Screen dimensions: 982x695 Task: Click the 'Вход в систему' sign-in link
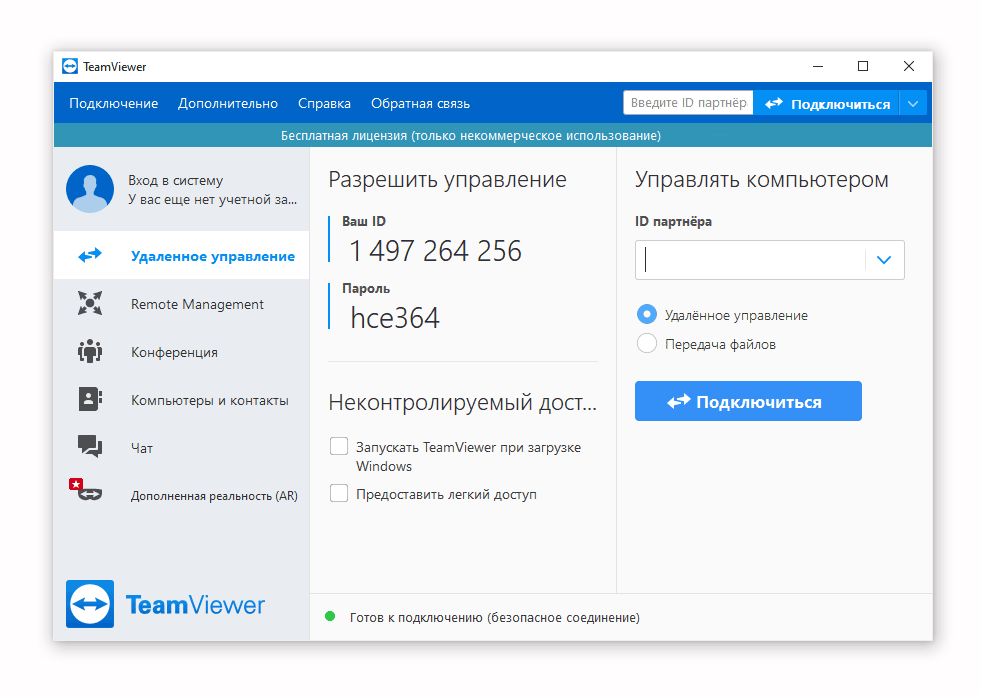(175, 181)
